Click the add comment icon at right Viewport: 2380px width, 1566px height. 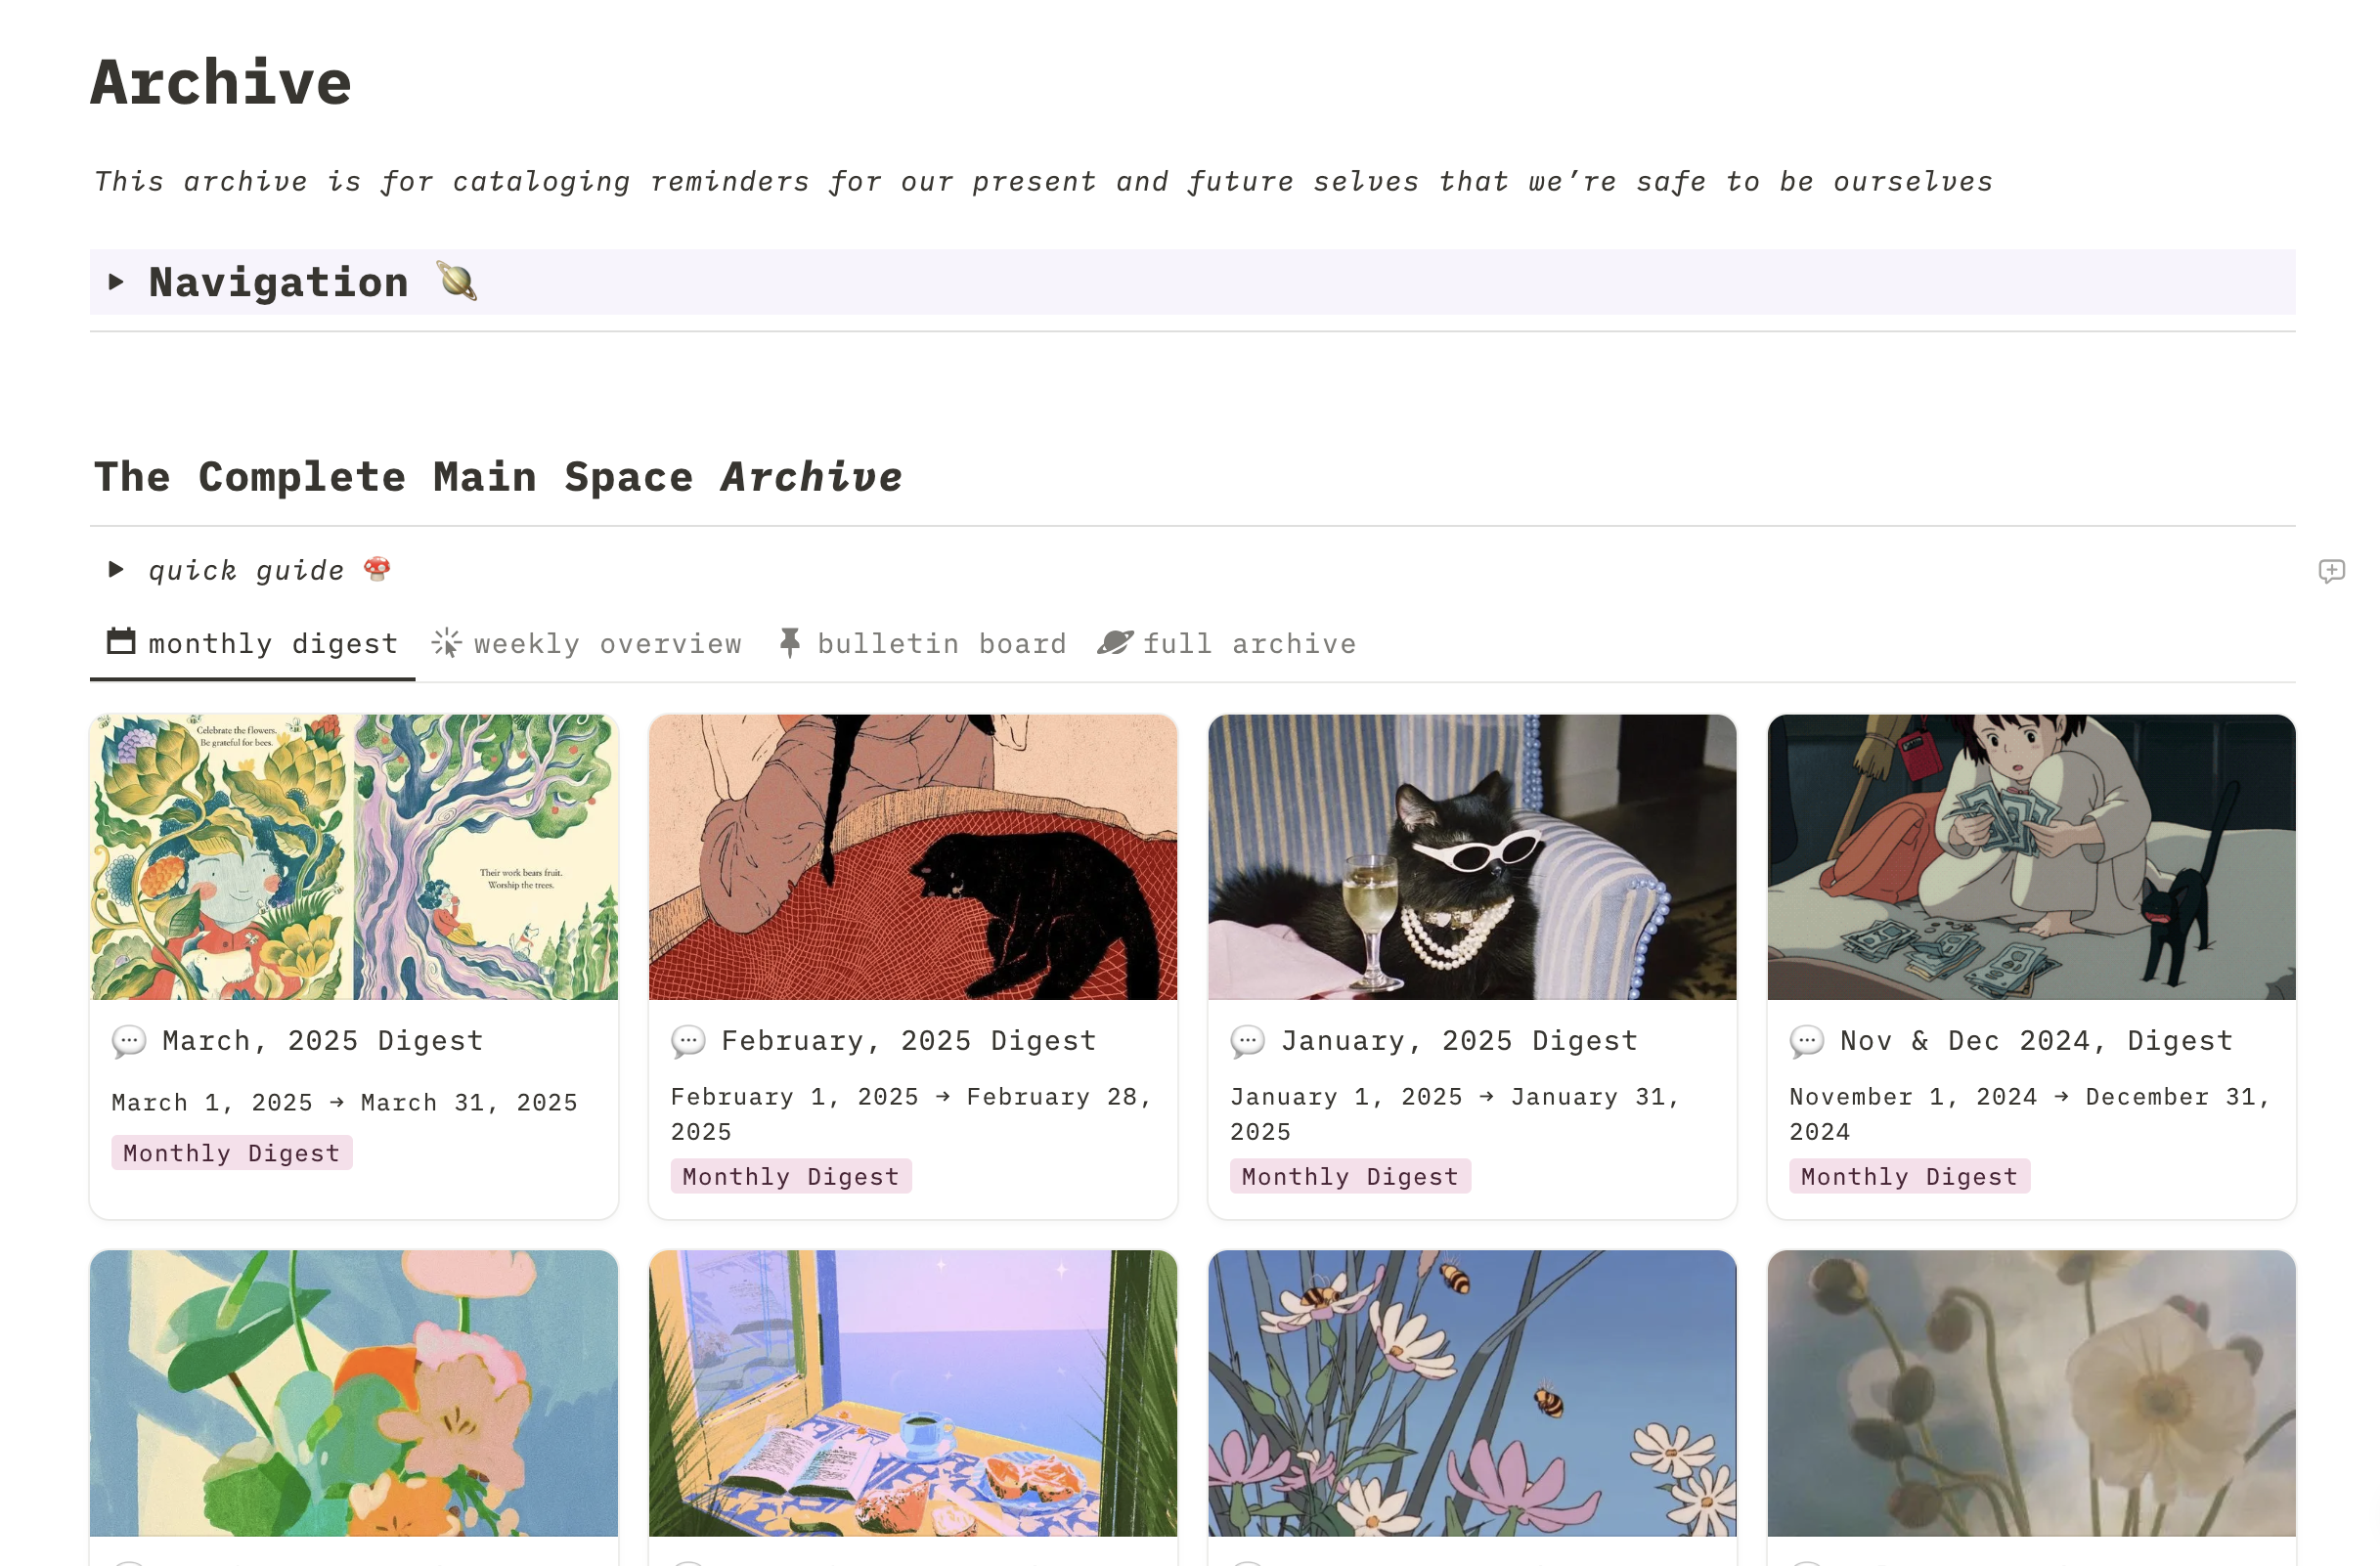[2330, 571]
